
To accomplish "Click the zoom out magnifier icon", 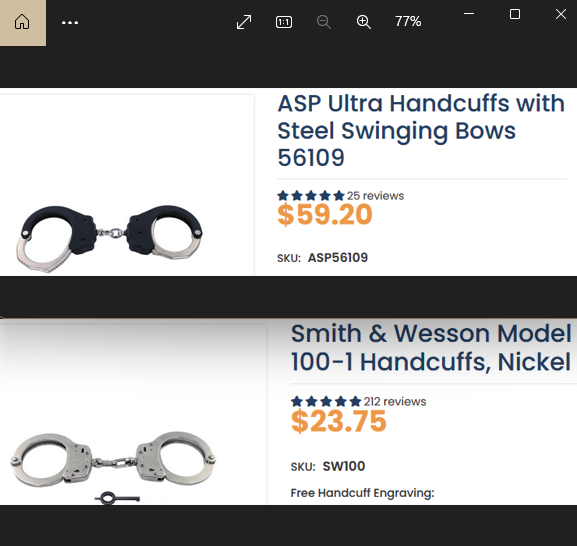I will 324,22.
